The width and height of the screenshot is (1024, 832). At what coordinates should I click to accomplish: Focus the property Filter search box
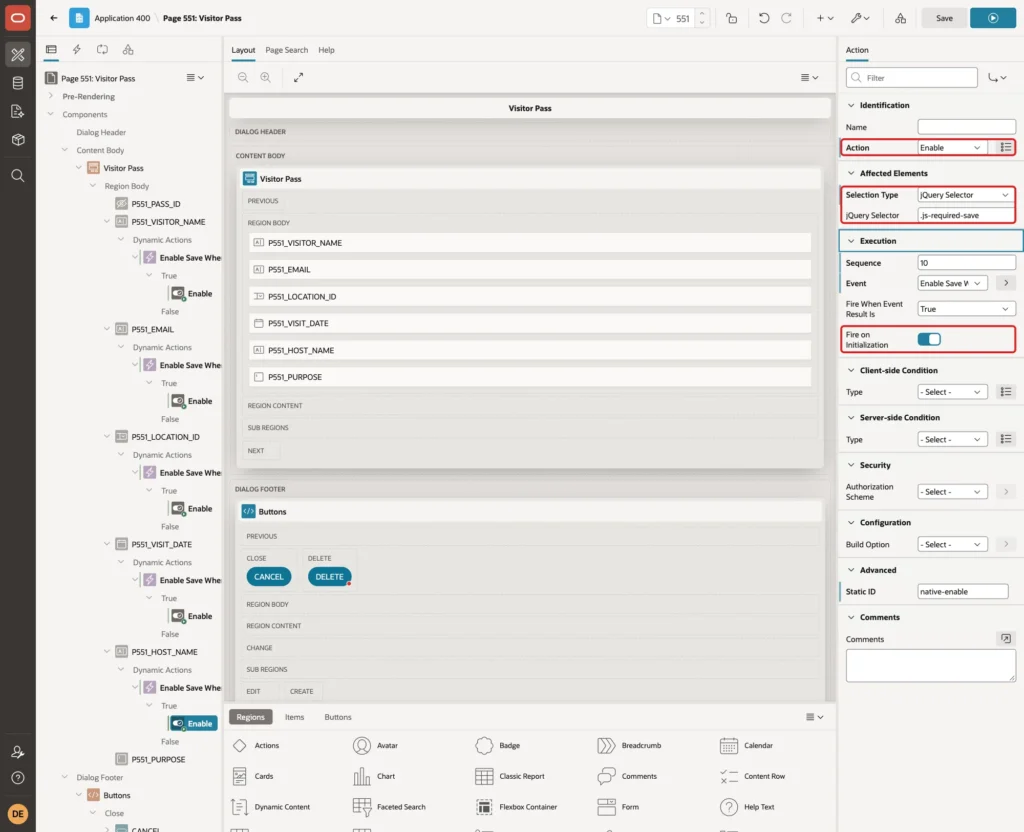[x=912, y=78]
